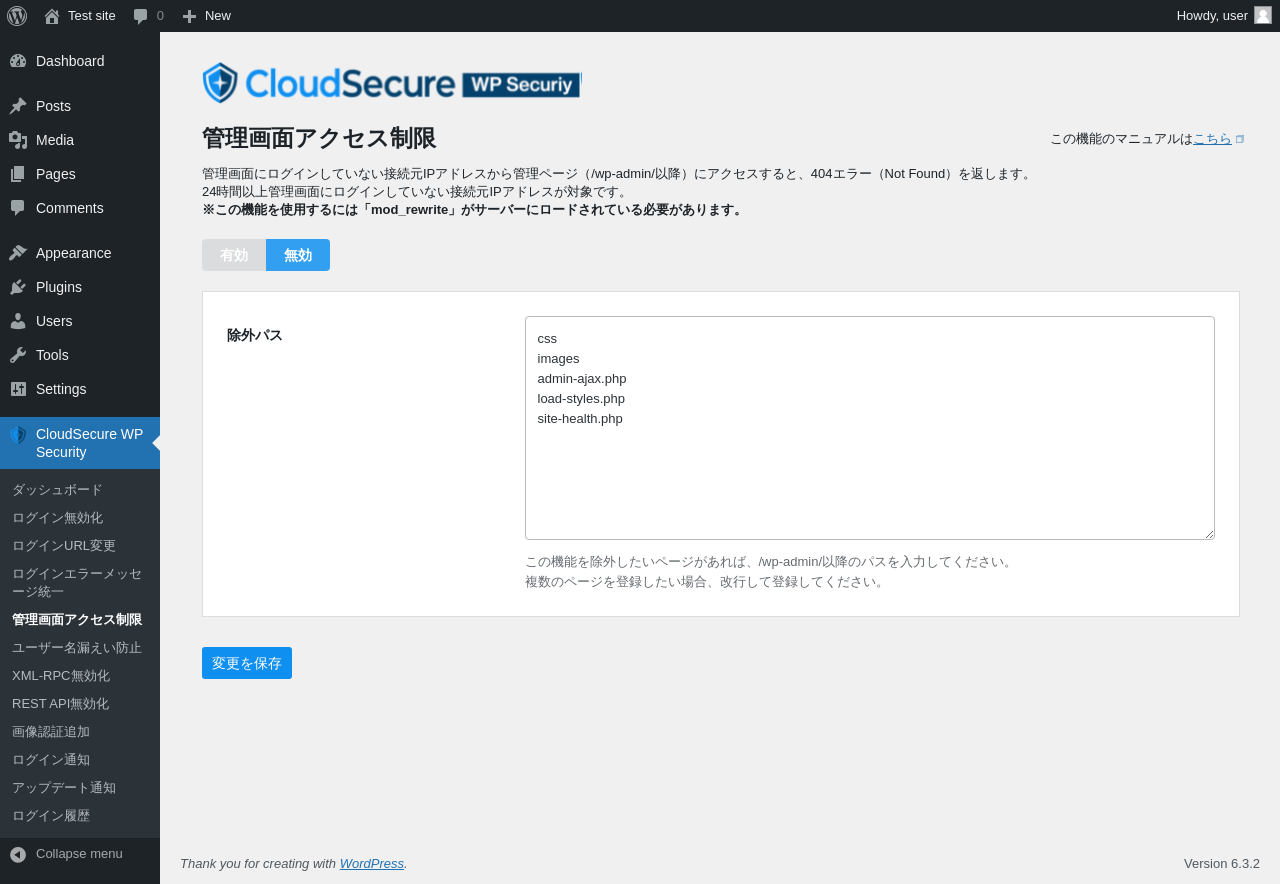Viewport: 1280px width, 884px height.
Task: Click the admin-ajax.php line in textarea
Action: point(582,378)
